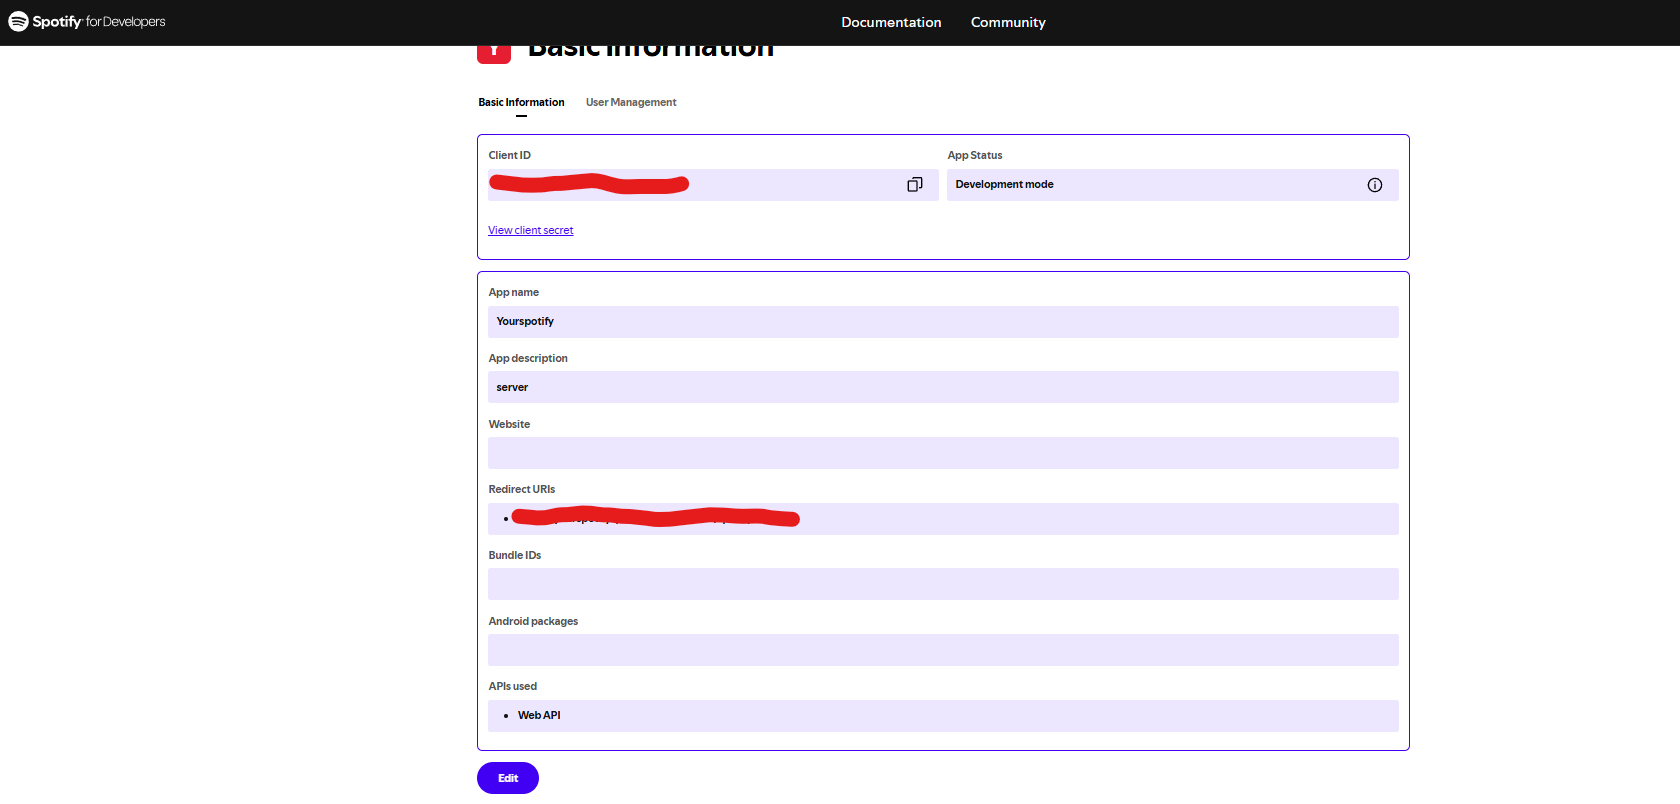Screen dimensions: 1680x804
Task: Click the App description field showing server
Action: (942, 387)
